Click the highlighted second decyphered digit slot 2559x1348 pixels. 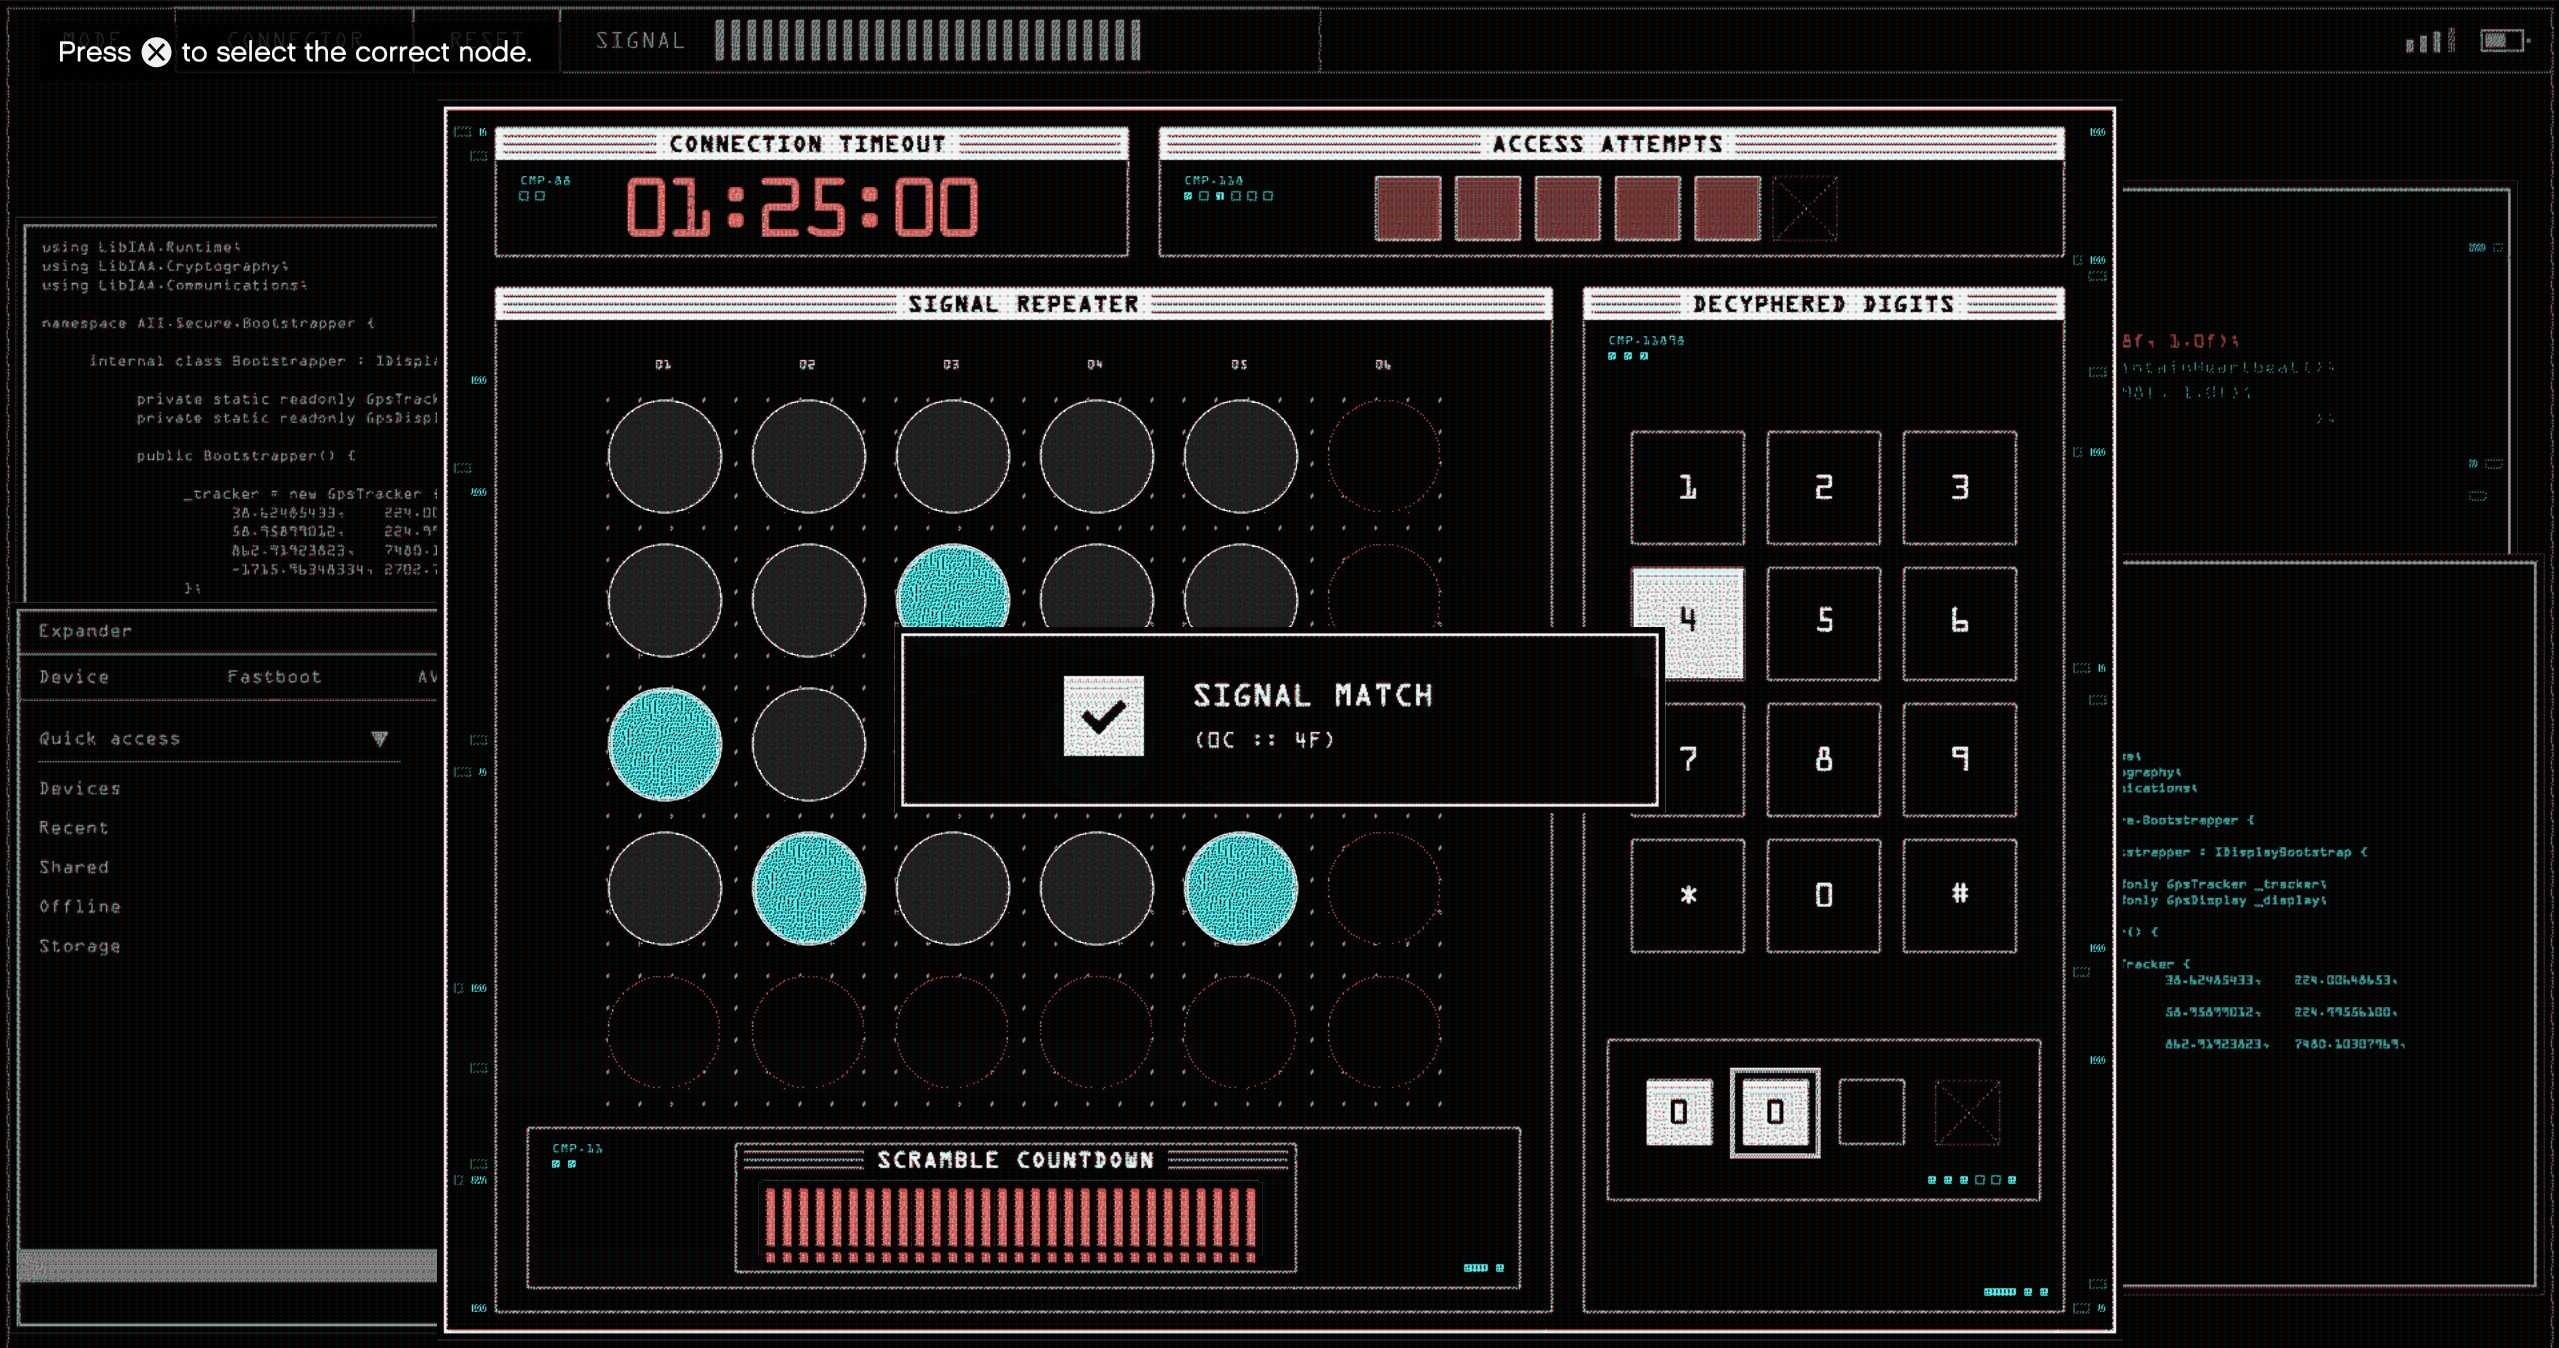[x=1775, y=1112]
